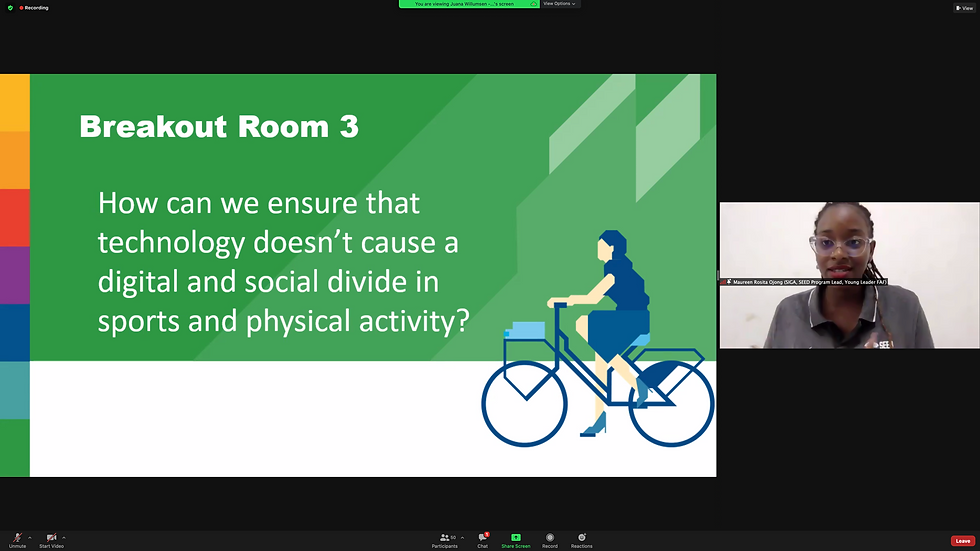Open the Reactions menu
This screenshot has height=551, width=980.
point(581,540)
